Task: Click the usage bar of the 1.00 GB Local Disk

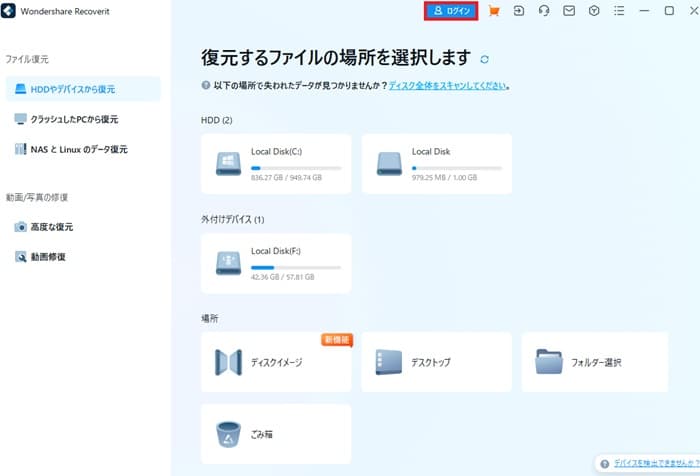Action: (x=457, y=168)
